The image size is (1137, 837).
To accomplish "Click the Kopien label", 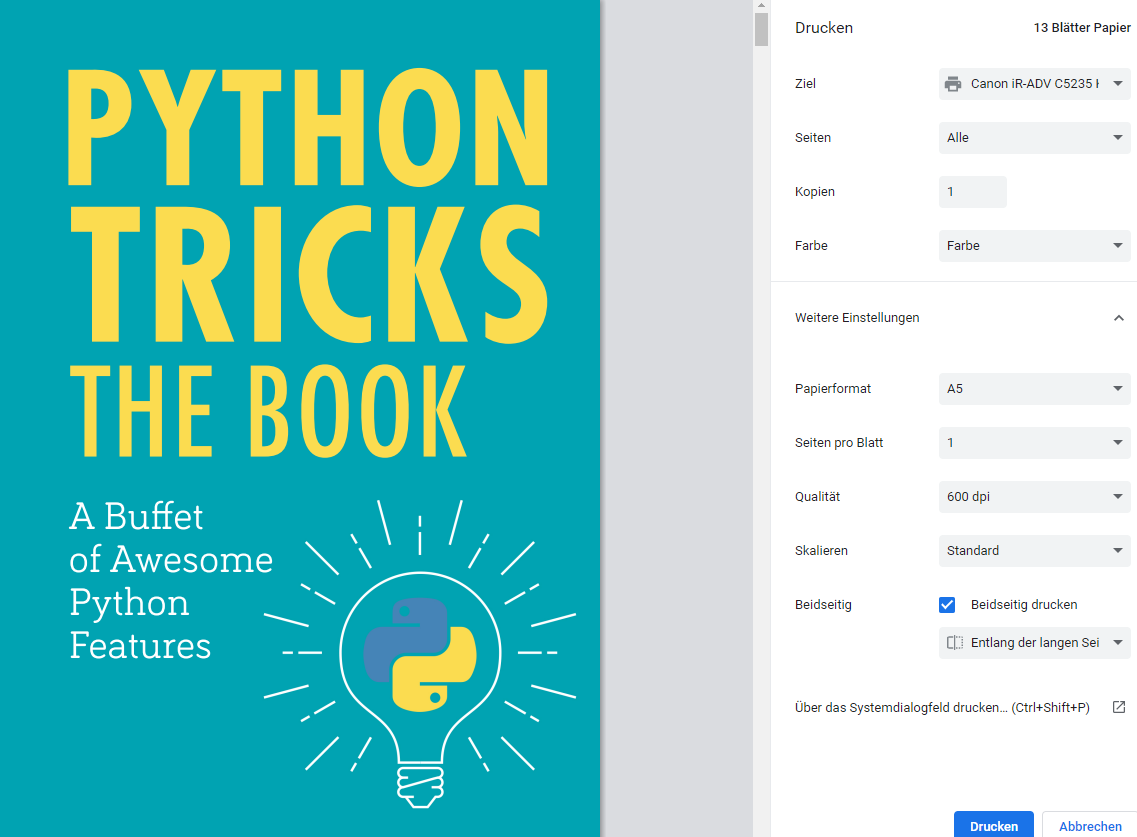I will tap(814, 191).
